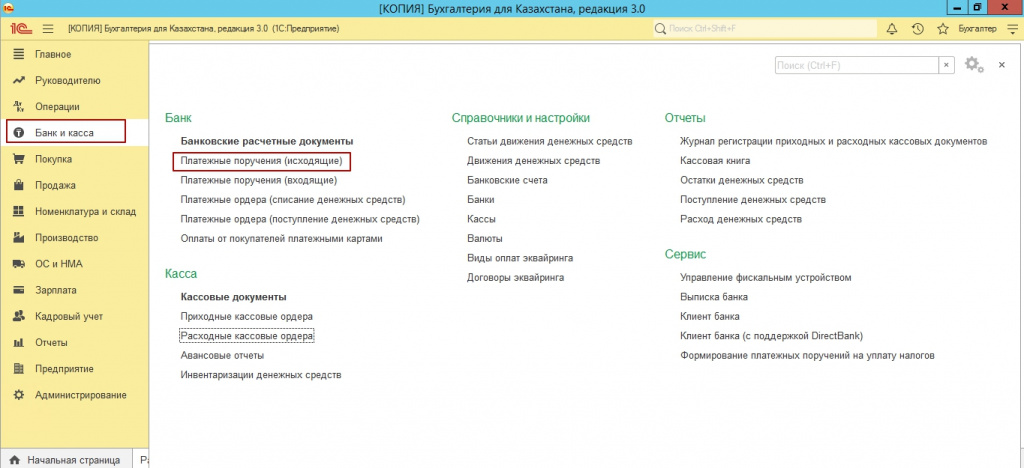Open the Кассы directory
1024x468 pixels.
click(x=481, y=219)
